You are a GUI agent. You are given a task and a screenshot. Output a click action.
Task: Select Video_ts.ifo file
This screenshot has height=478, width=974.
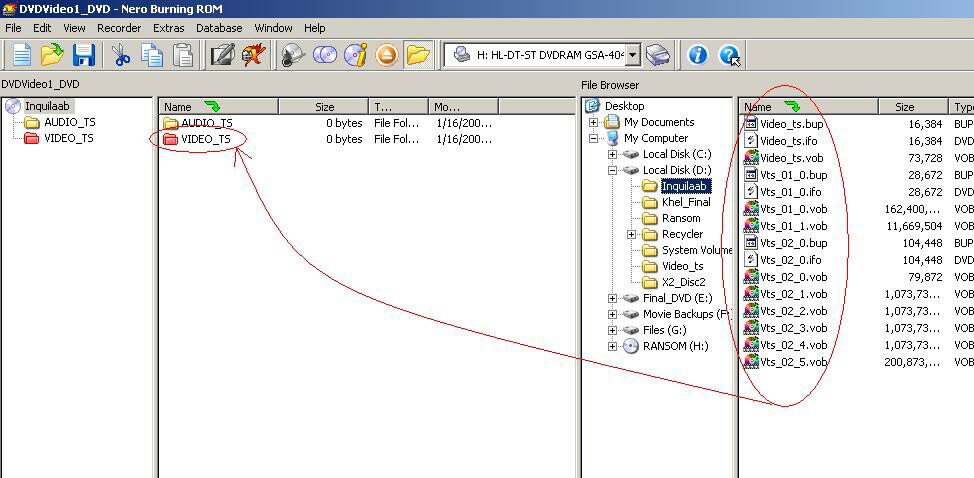pyautogui.click(x=789, y=141)
